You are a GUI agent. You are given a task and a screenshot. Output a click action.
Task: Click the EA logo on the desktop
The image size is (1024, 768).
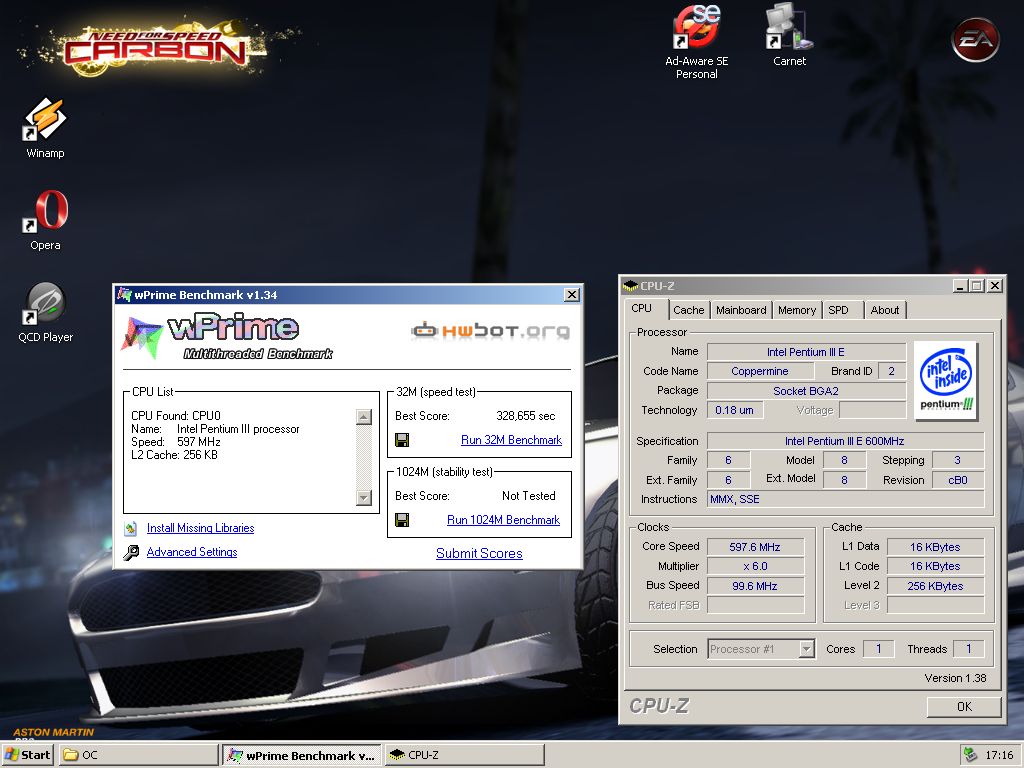point(976,40)
